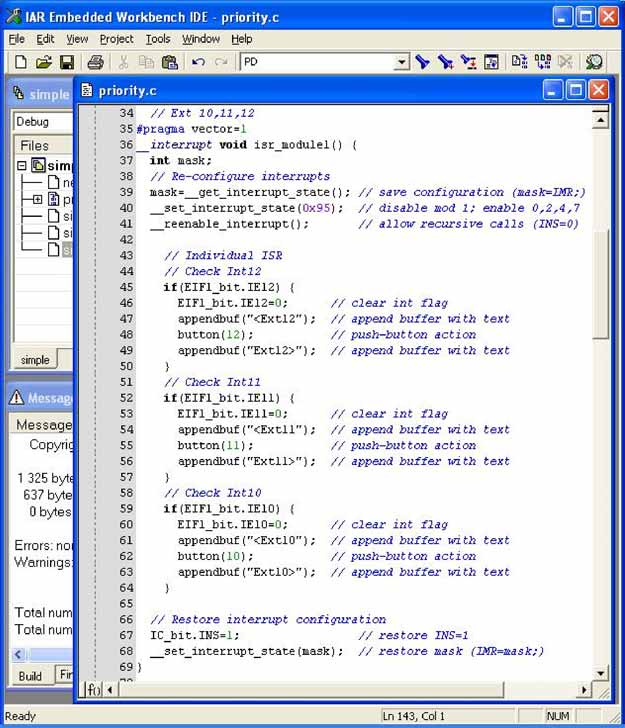Click the Open File toolbar icon
Viewport: 625px width, 728px height.
coord(43,62)
